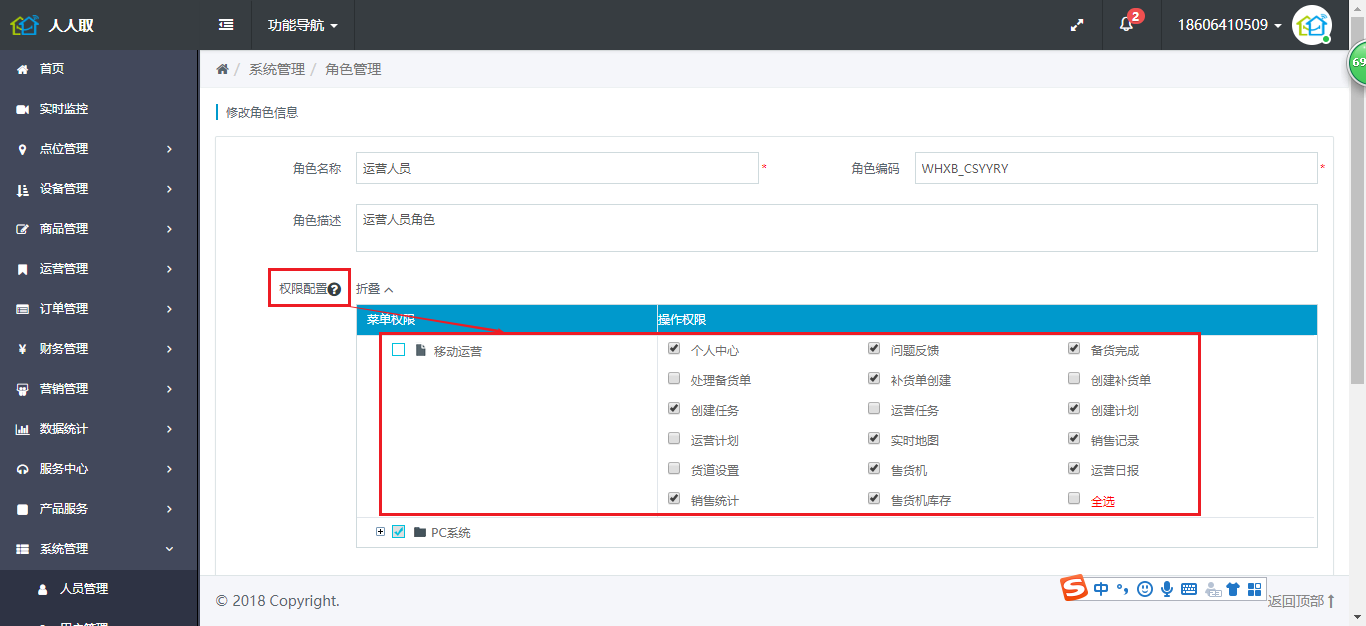Click into the 角色描述 text area
1366x626 pixels.
[837, 228]
